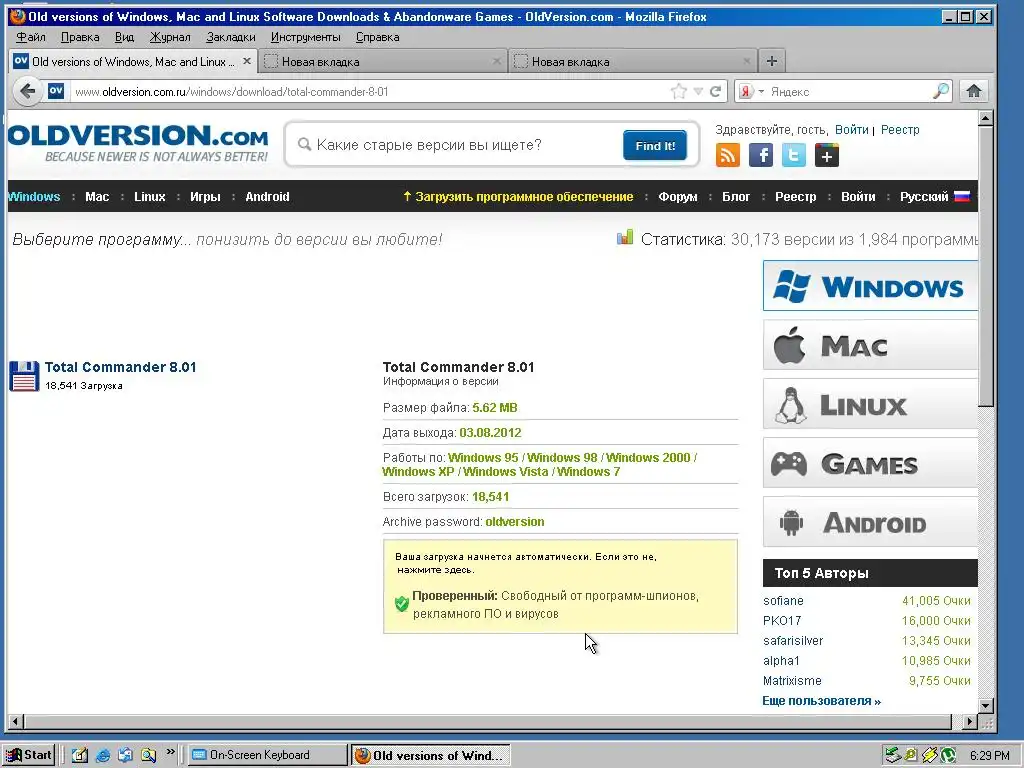Viewport: 1024px width, 768px height.
Task: Open Еще пользователя link
Action: 822,701
